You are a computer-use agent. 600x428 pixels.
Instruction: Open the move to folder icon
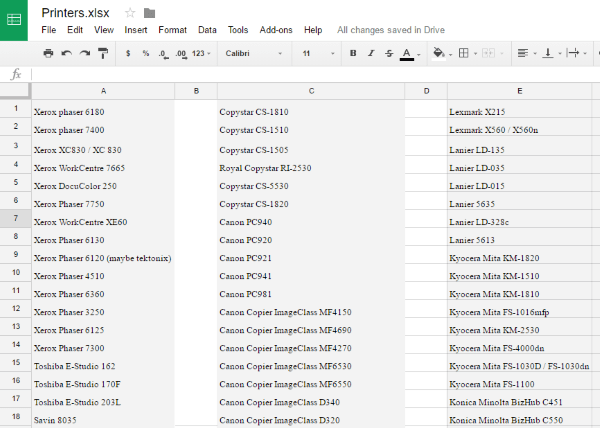click(x=149, y=13)
